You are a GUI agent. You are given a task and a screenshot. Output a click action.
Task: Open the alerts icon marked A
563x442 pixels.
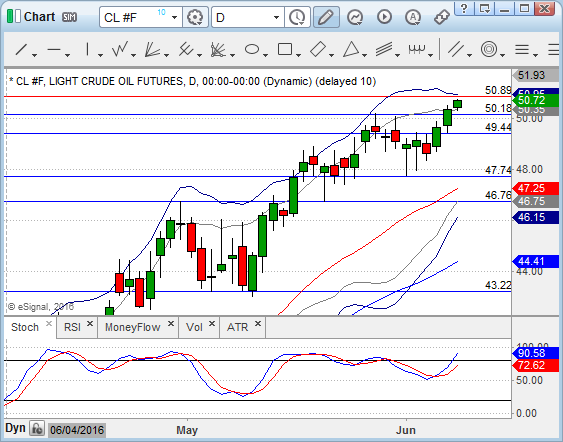(x=413, y=17)
